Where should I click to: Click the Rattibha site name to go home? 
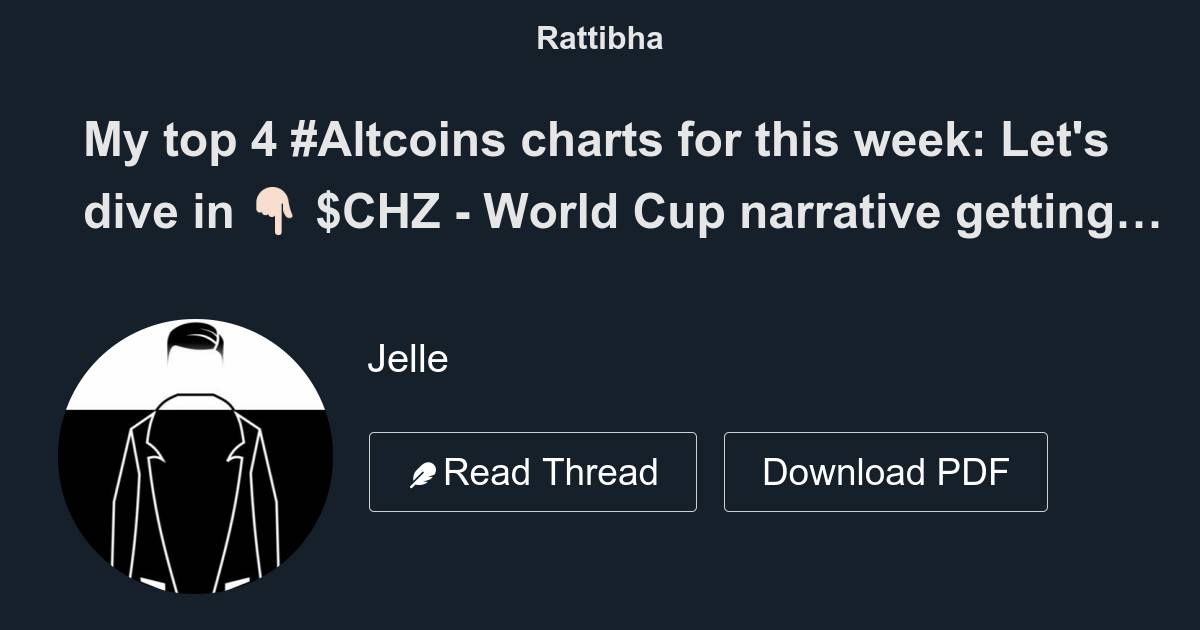tap(599, 38)
